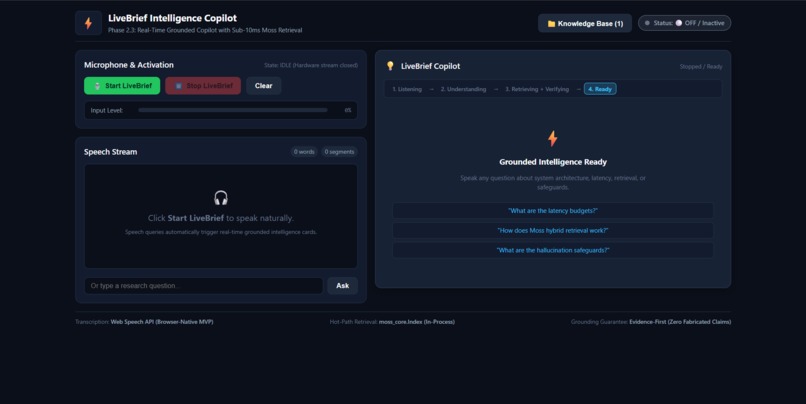Click the lightbulb icon beside LiveBrief Copilot
This screenshot has height=404, width=806.
point(390,66)
